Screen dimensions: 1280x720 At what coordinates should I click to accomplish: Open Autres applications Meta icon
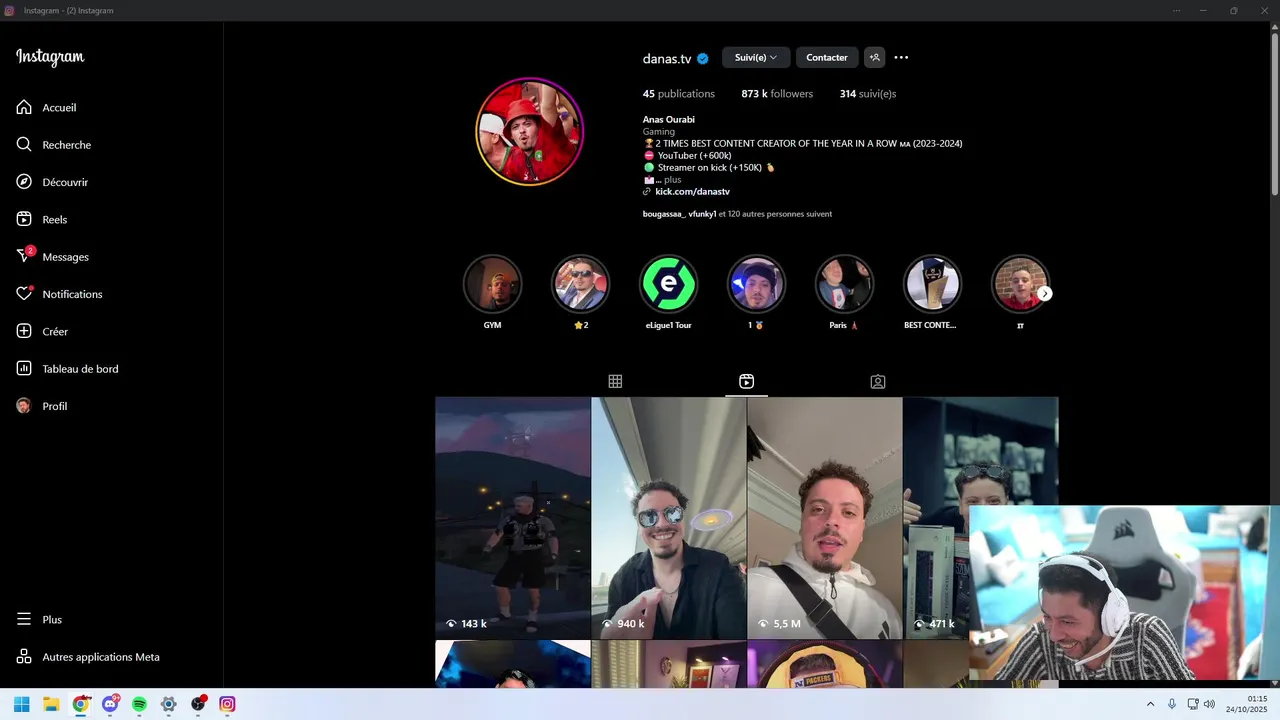24,657
